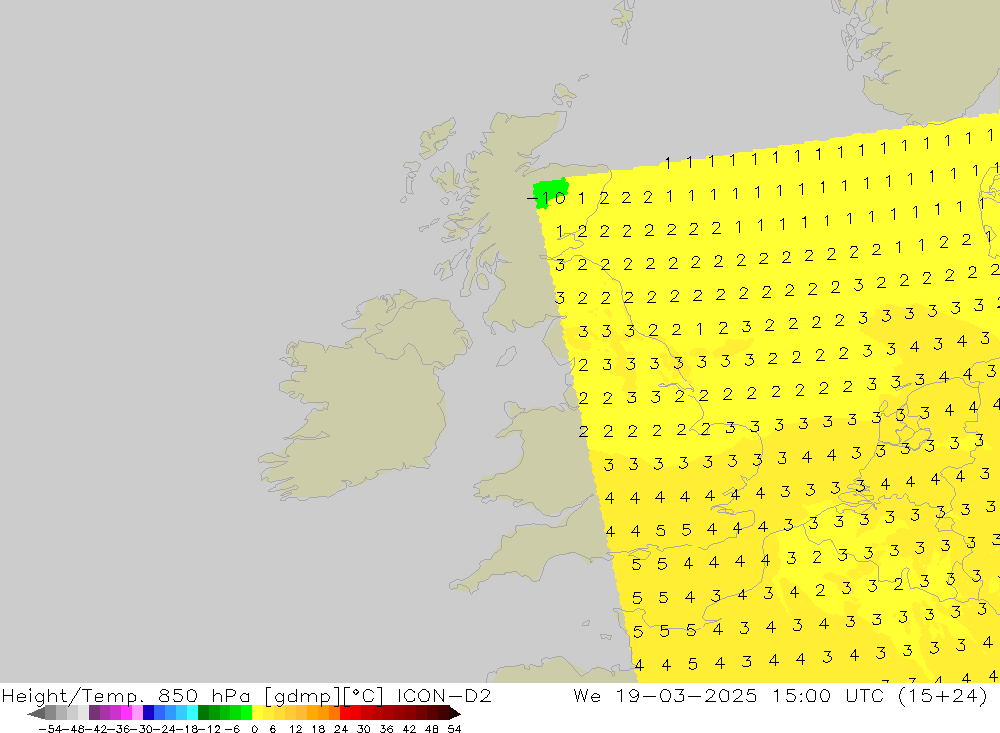
Task: Click the dark blue swatch in color scale
Action: pyautogui.click(x=149, y=713)
